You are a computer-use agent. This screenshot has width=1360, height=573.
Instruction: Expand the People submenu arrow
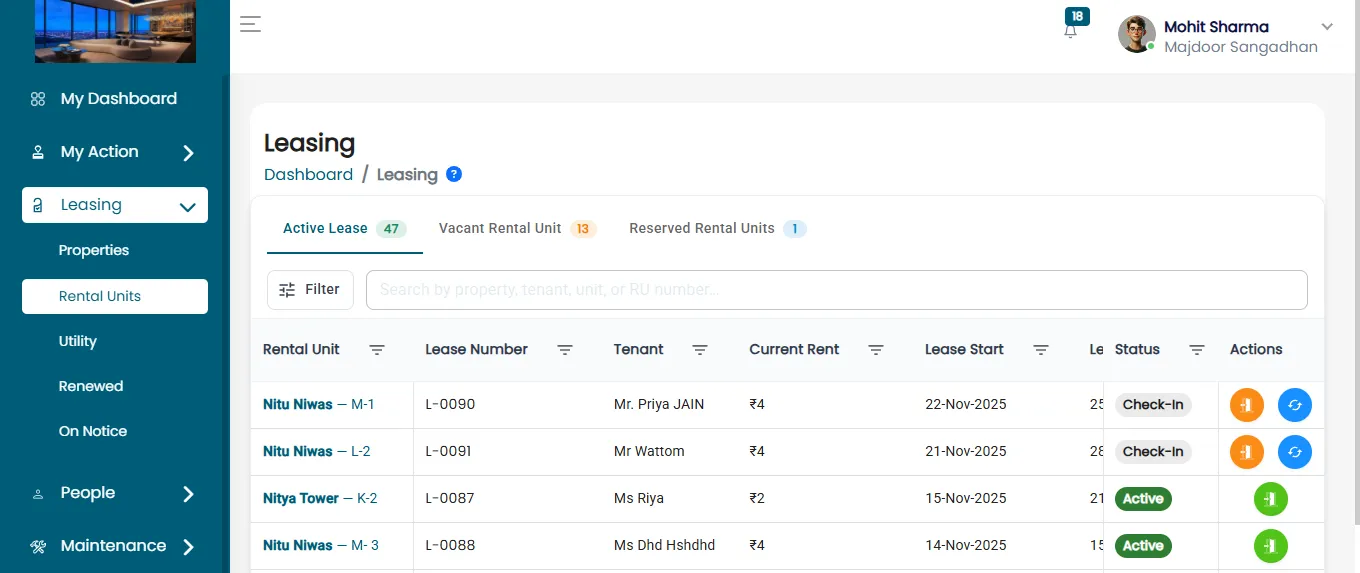pyautogui.click(x=188, y=494)
